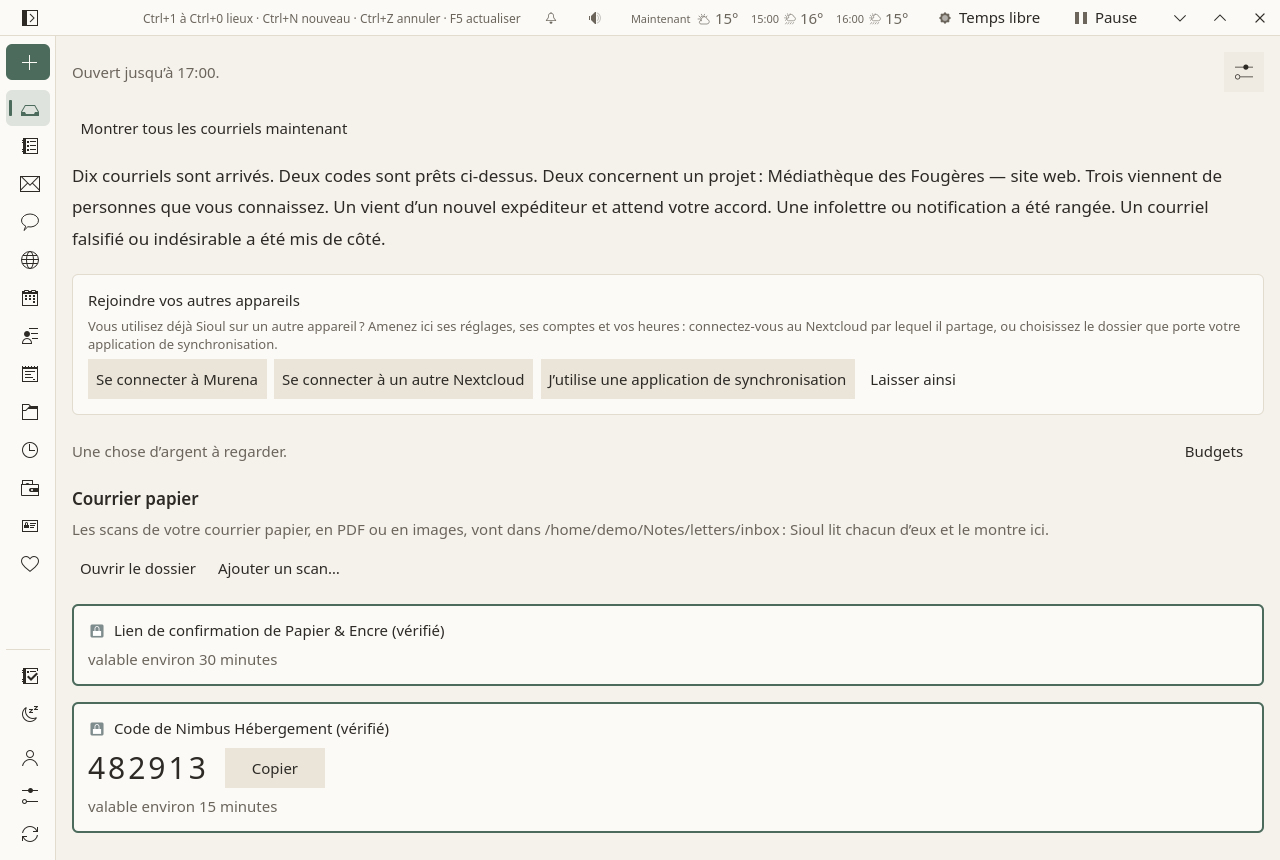1280x860 pixels.
Task: Click Se connecter à Murena
Action: 177,379
